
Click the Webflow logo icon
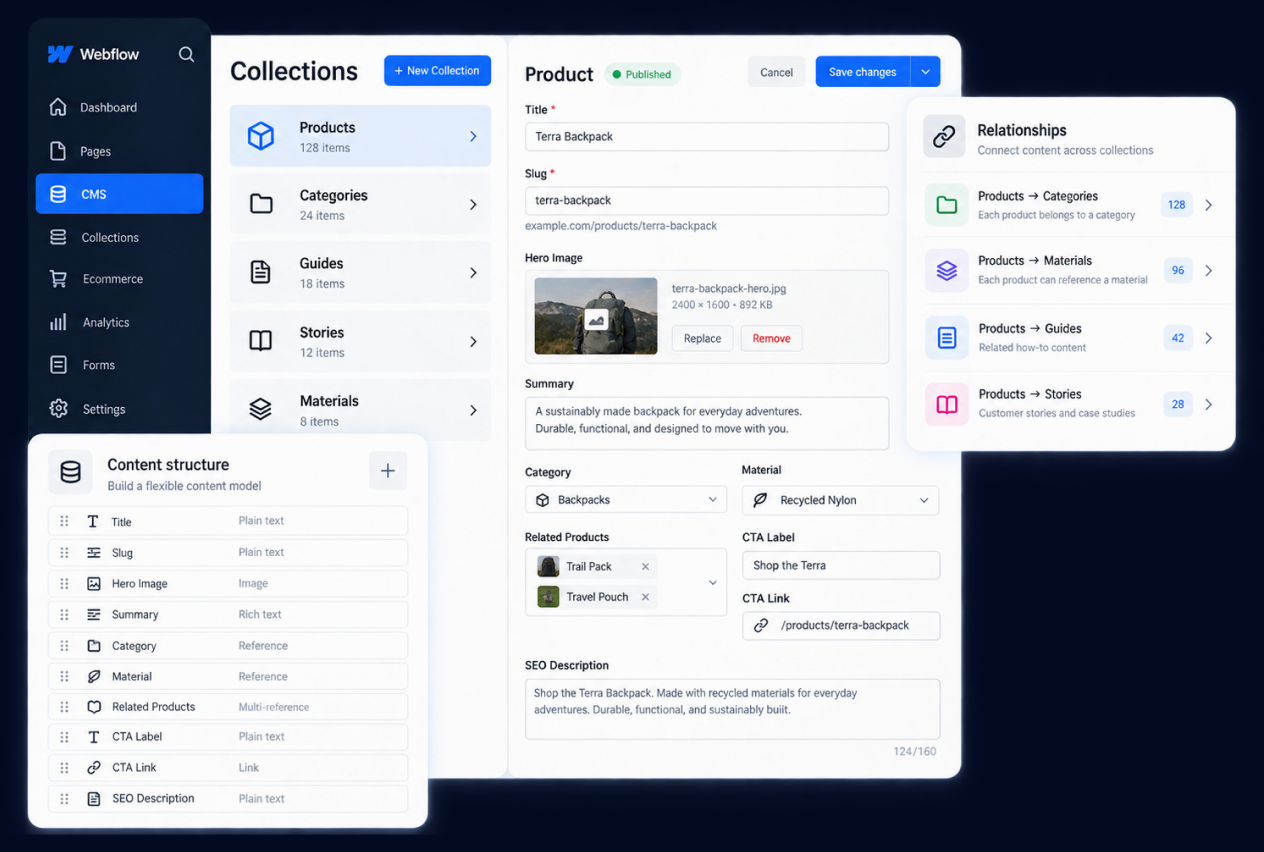pos(60,54)
